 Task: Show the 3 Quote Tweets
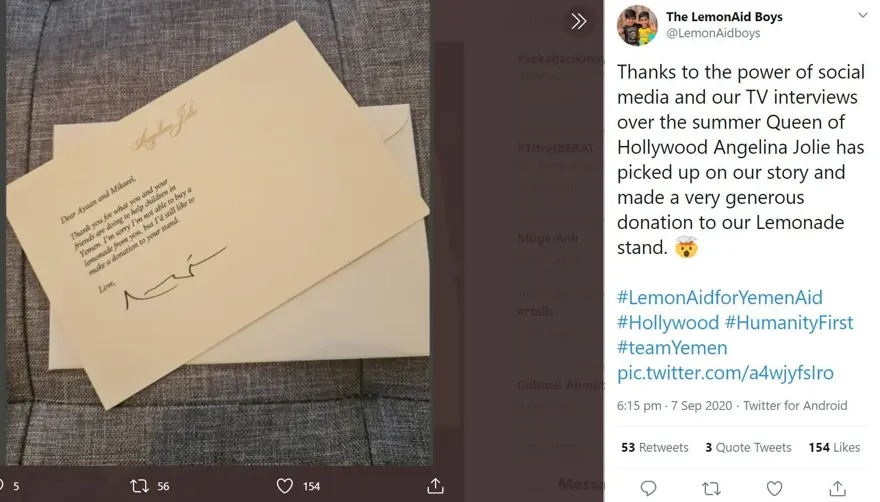click(x=747, y=447)
